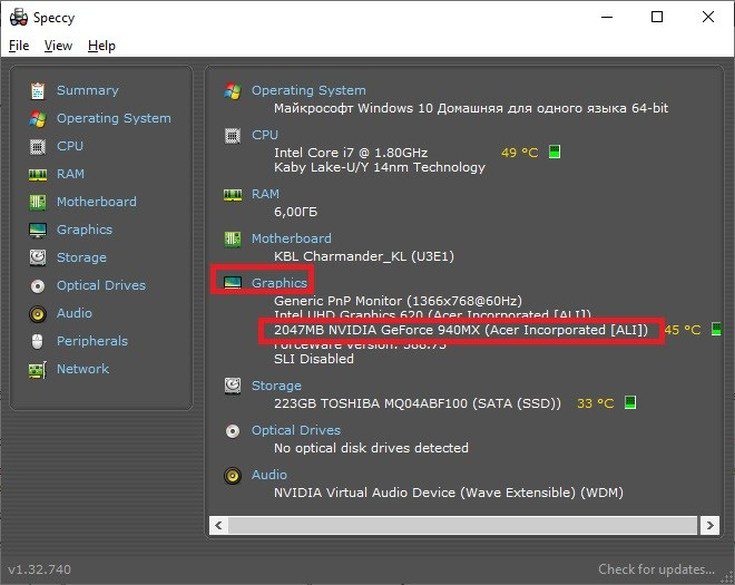This screenshot has height=585, width=735.
Task: Click the 49 °C CPU temperature value
Action: click(x=520, y=153)
